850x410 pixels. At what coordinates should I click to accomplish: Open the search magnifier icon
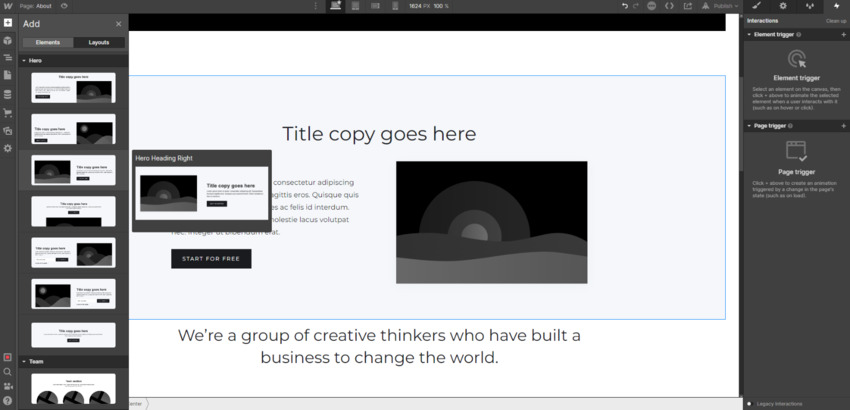(x=8, y=372)
